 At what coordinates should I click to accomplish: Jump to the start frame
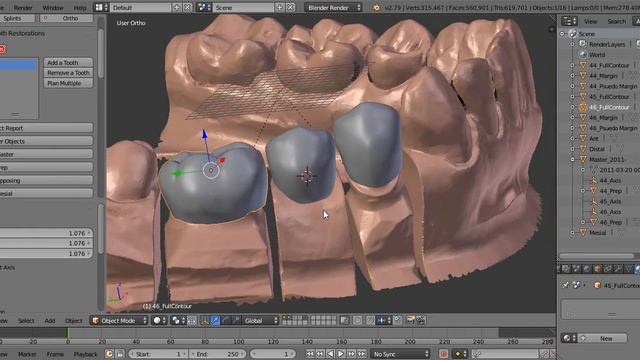(x=310, y=354)
